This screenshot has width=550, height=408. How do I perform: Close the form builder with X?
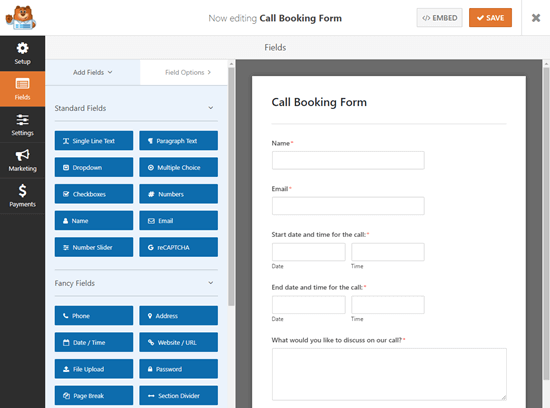(x=536, y=18)
